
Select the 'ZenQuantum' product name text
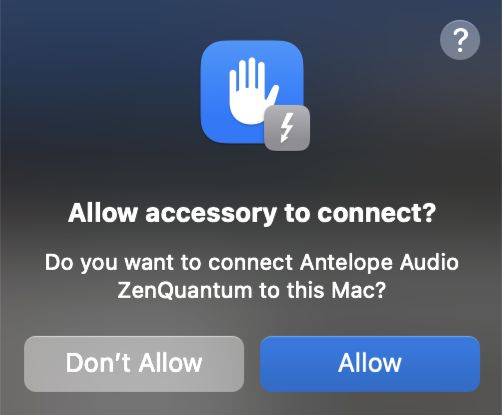pos(185,290)
